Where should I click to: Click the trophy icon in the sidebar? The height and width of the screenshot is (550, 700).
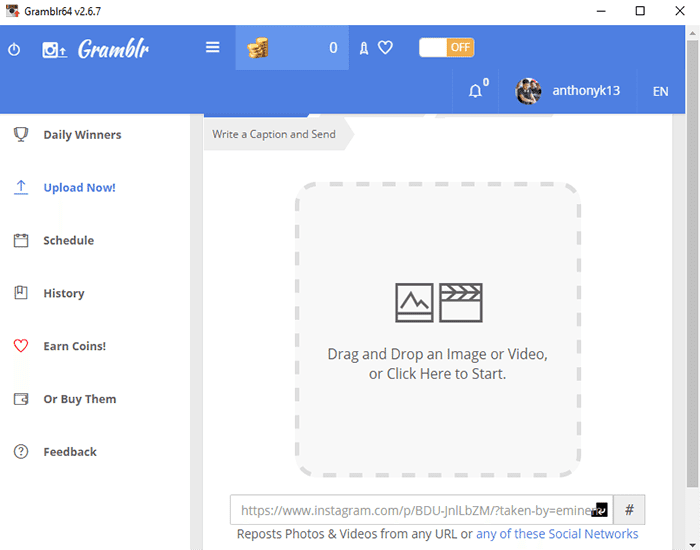click(x=21, y=134)
